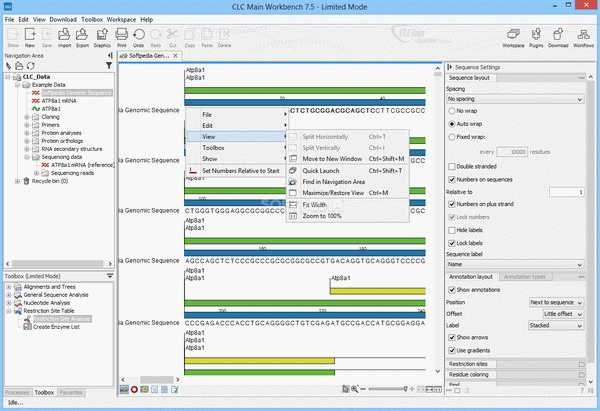The image size is (600, 411).
Task: Click the Import toolbar icon
Action: pos(64,37)
